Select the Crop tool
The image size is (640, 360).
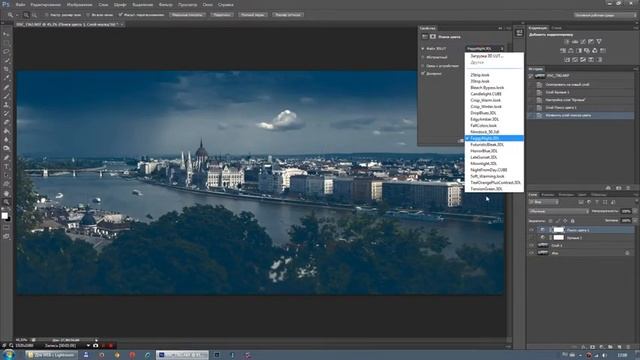tap(6, 69)
